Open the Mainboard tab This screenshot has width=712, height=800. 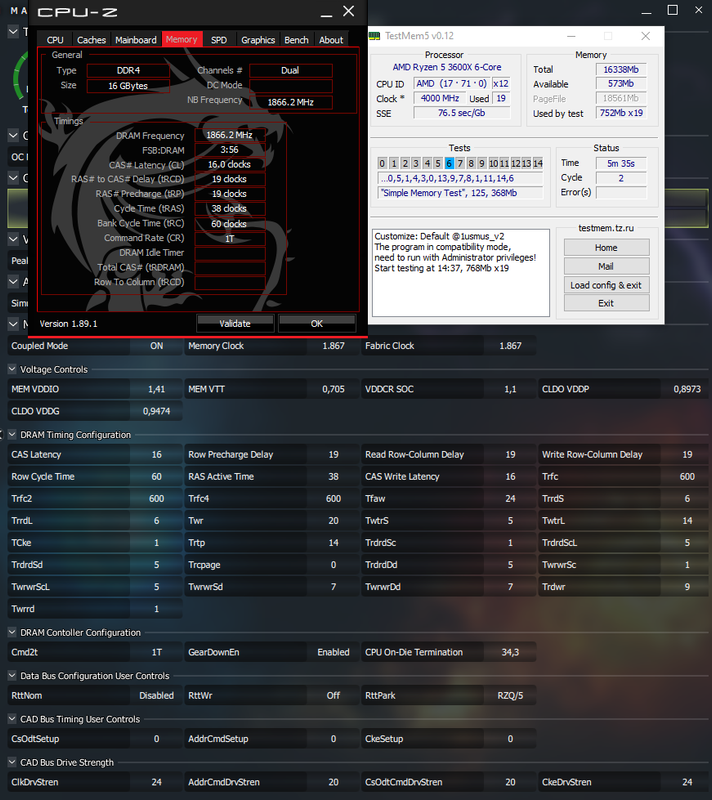pyautogui.click(x=136, y=40)
